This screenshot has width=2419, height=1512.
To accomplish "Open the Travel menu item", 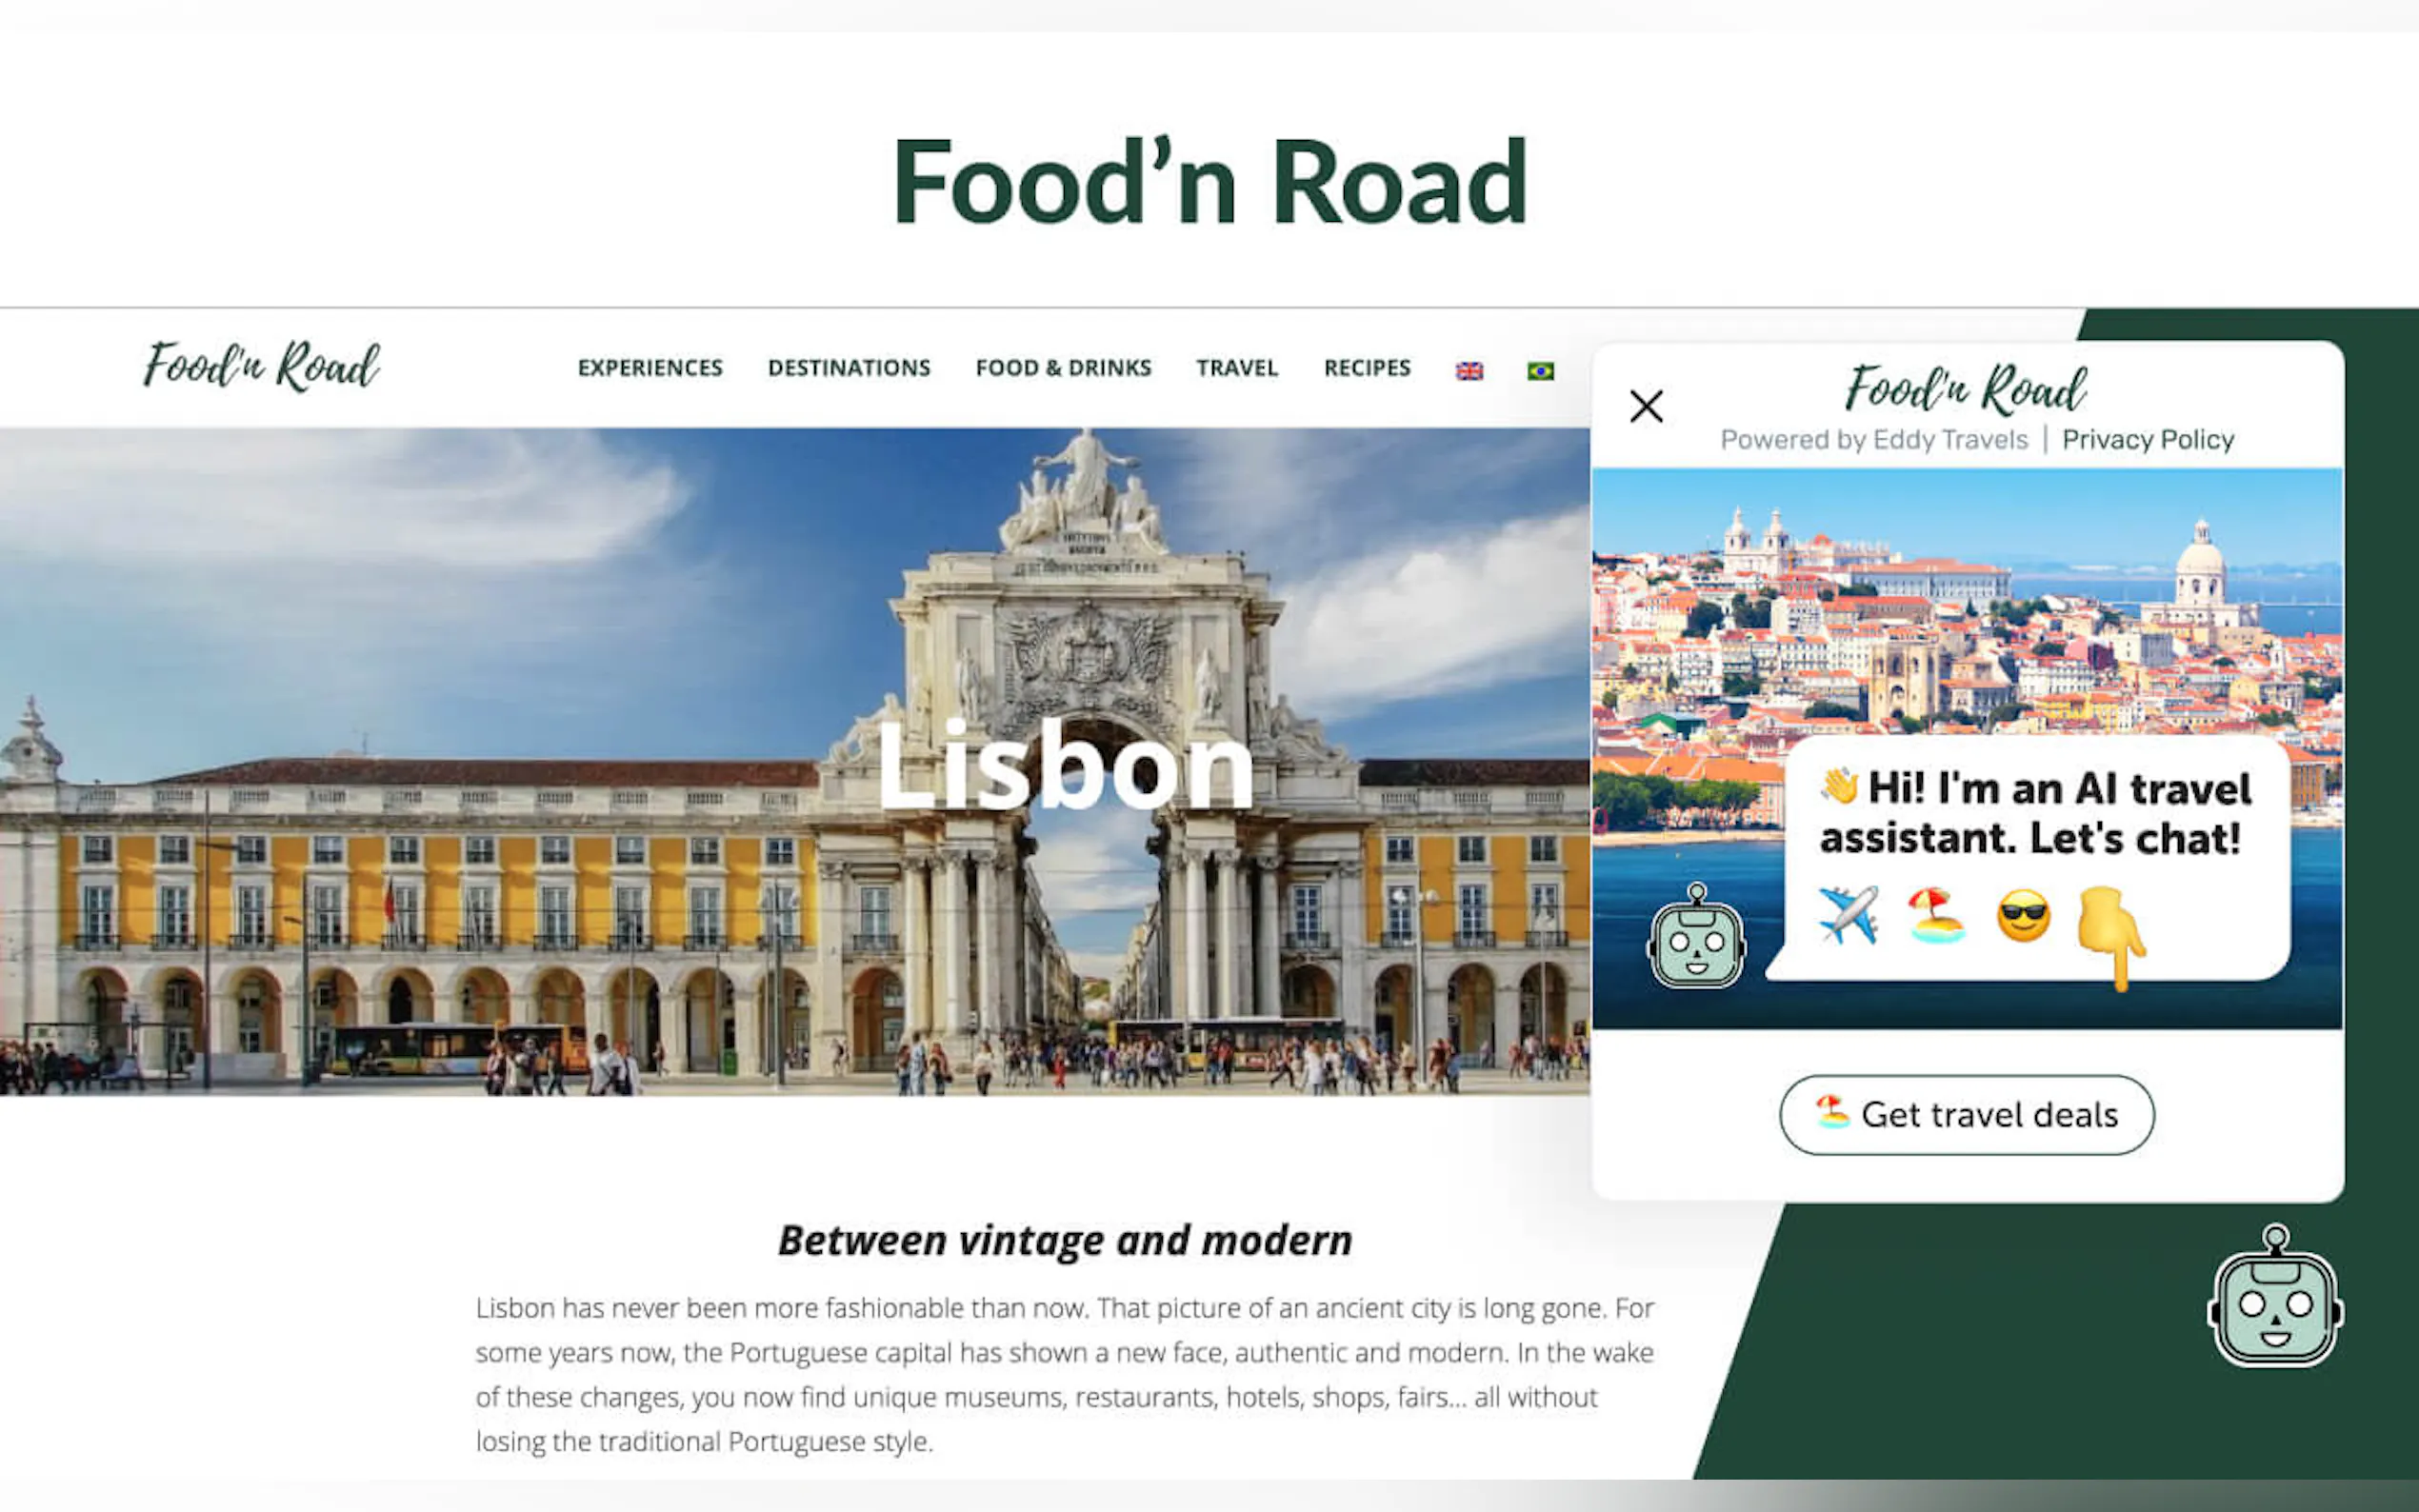I will (x=1237, y=368).
